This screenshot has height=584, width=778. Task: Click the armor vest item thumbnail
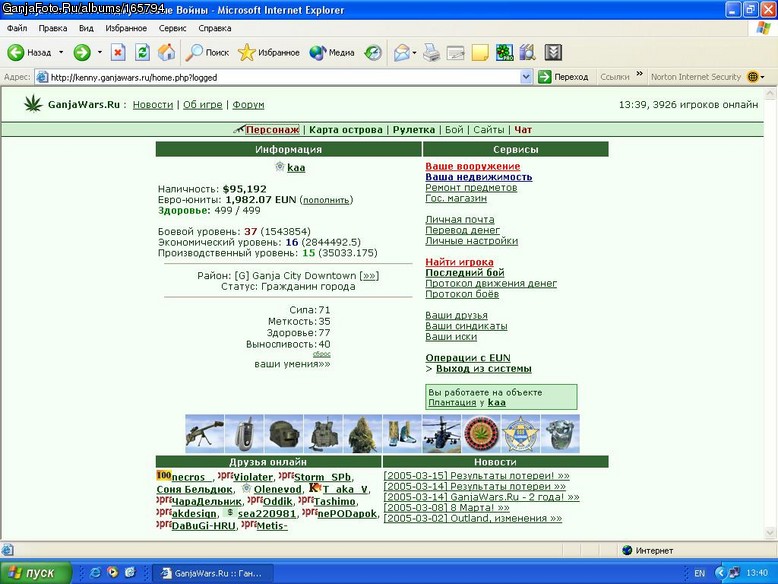click(323, 434)
